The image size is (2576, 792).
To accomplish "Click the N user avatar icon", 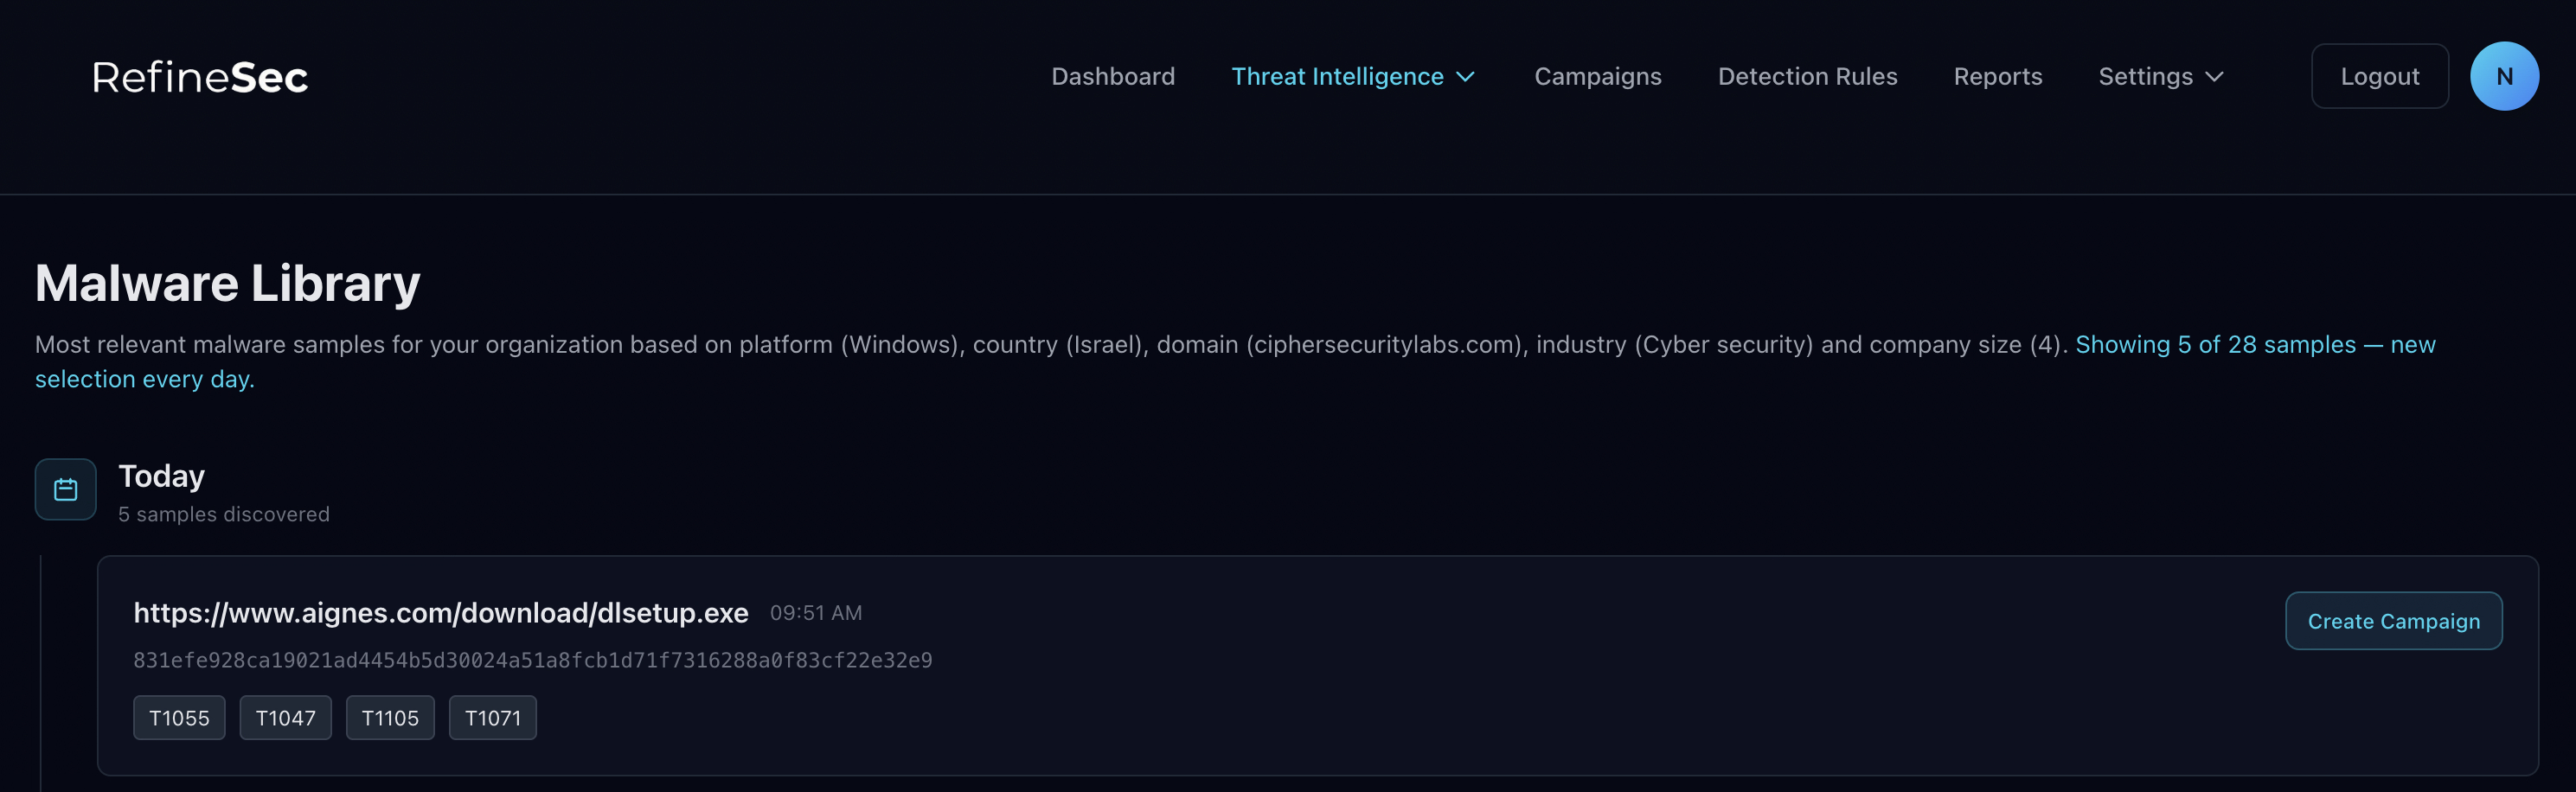I will pyautogui.click(x=2505, y=75).
